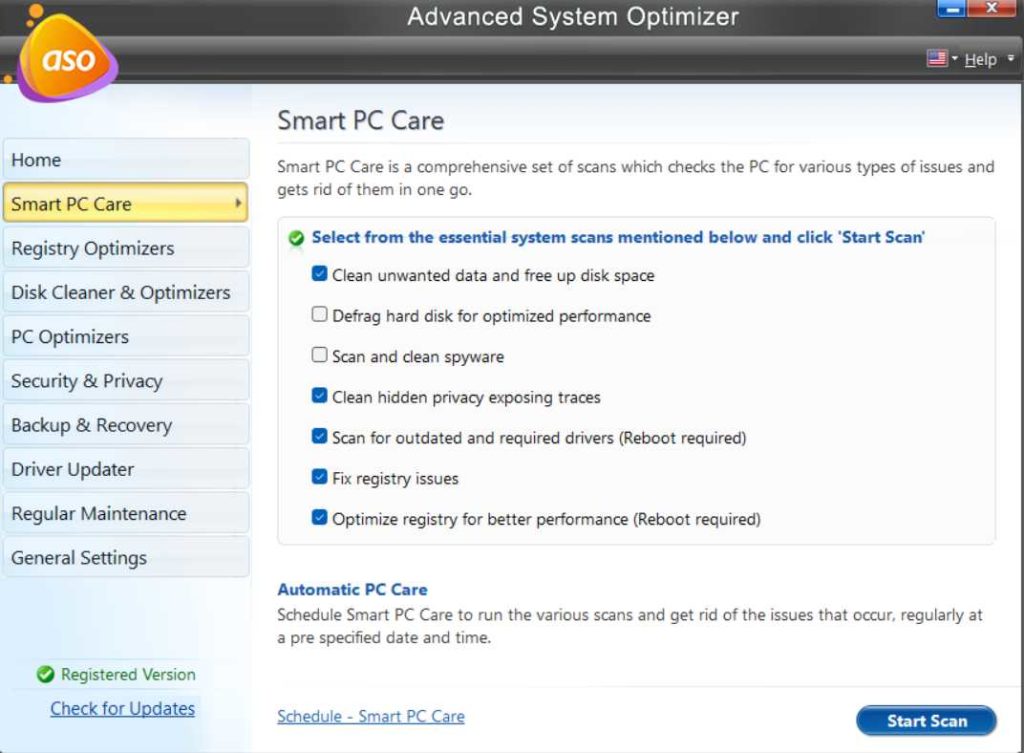Disable Fix registry issues checkbox
The width and height of the screenshot is (1024, 753).
tap(319, 477)
